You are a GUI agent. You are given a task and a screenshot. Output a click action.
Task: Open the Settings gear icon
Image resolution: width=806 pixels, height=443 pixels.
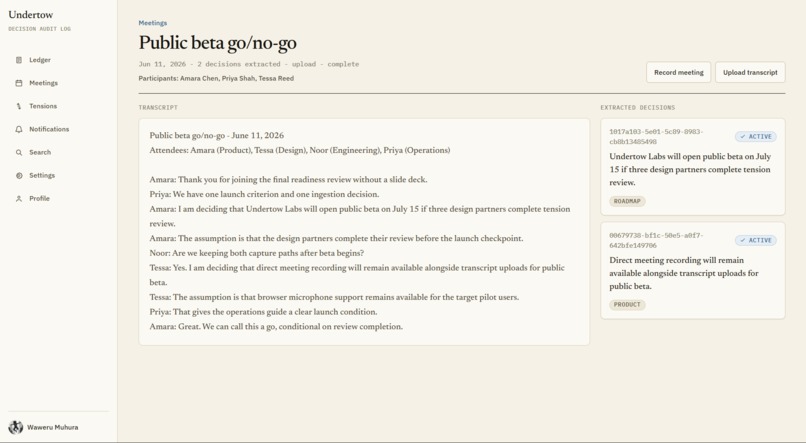click(19, 176)
